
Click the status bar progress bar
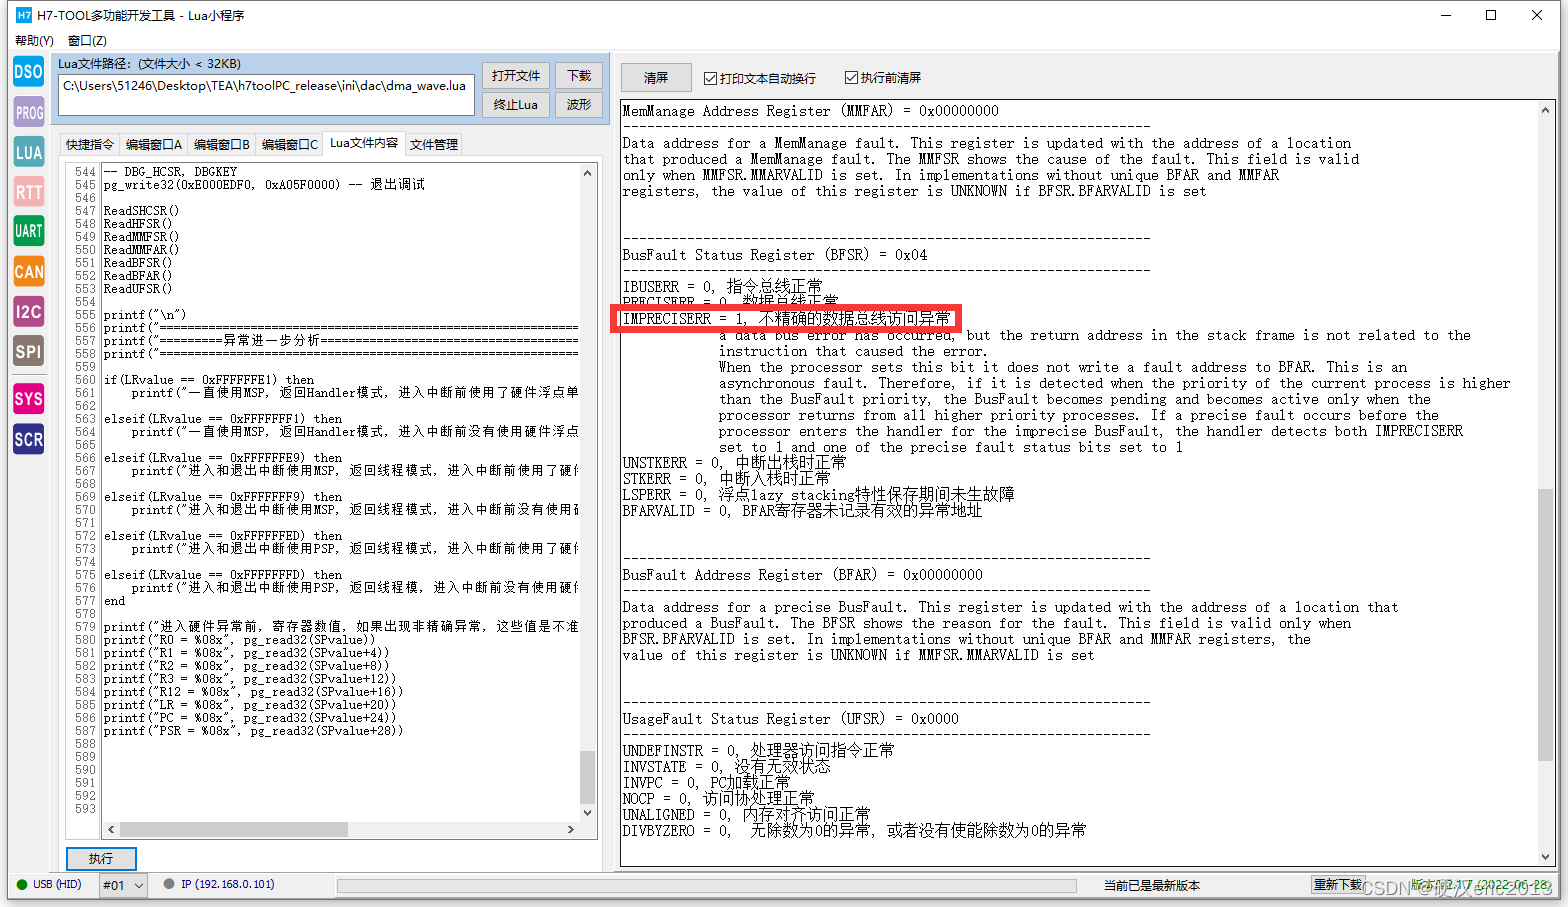706,885
